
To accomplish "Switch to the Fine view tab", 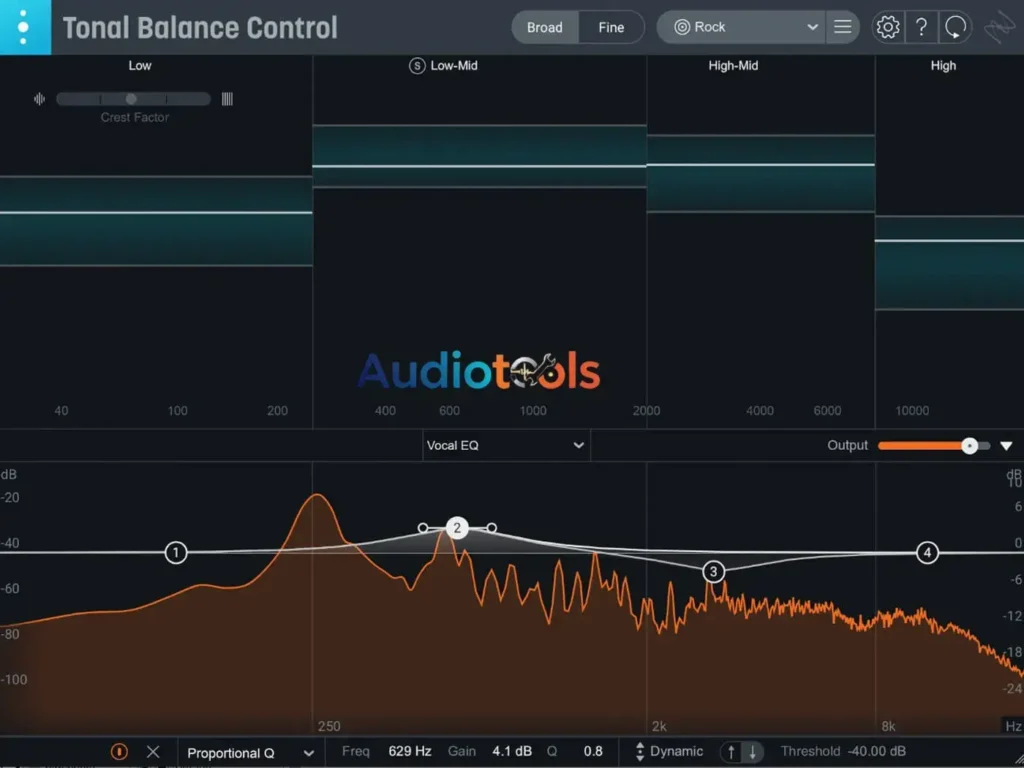I will point(612,27).
